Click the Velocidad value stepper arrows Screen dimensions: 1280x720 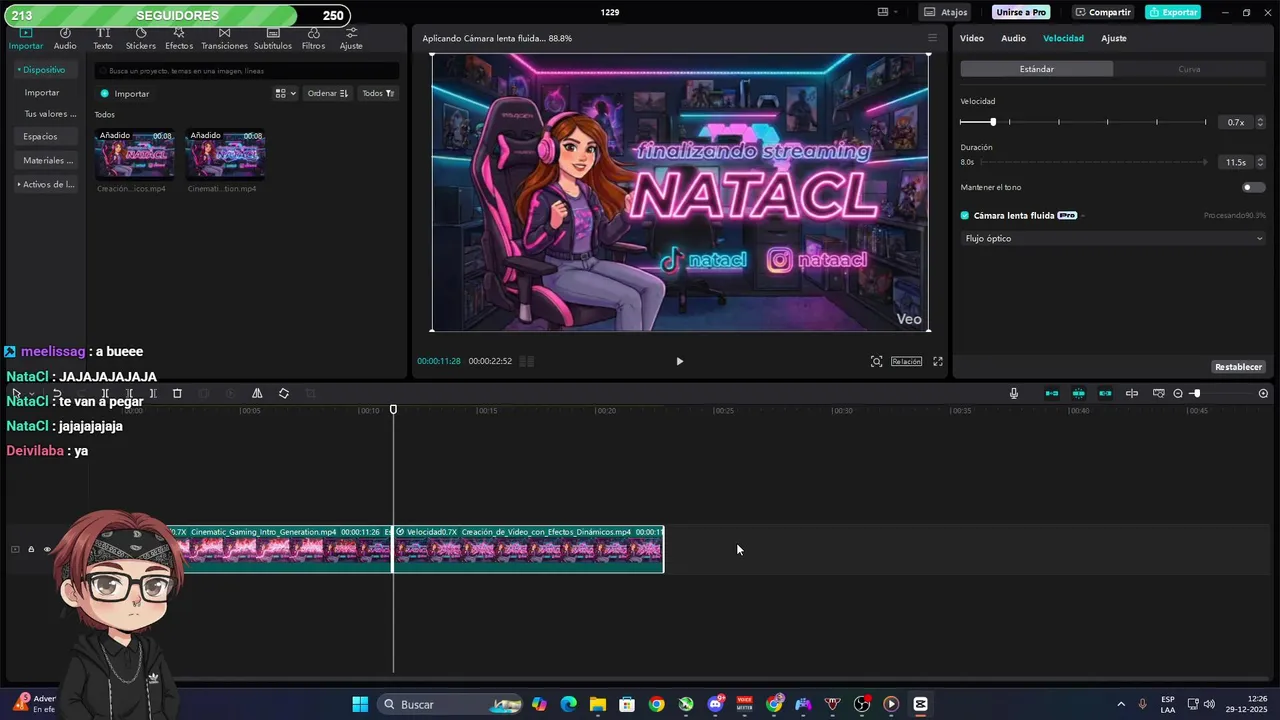(1260, 122)
